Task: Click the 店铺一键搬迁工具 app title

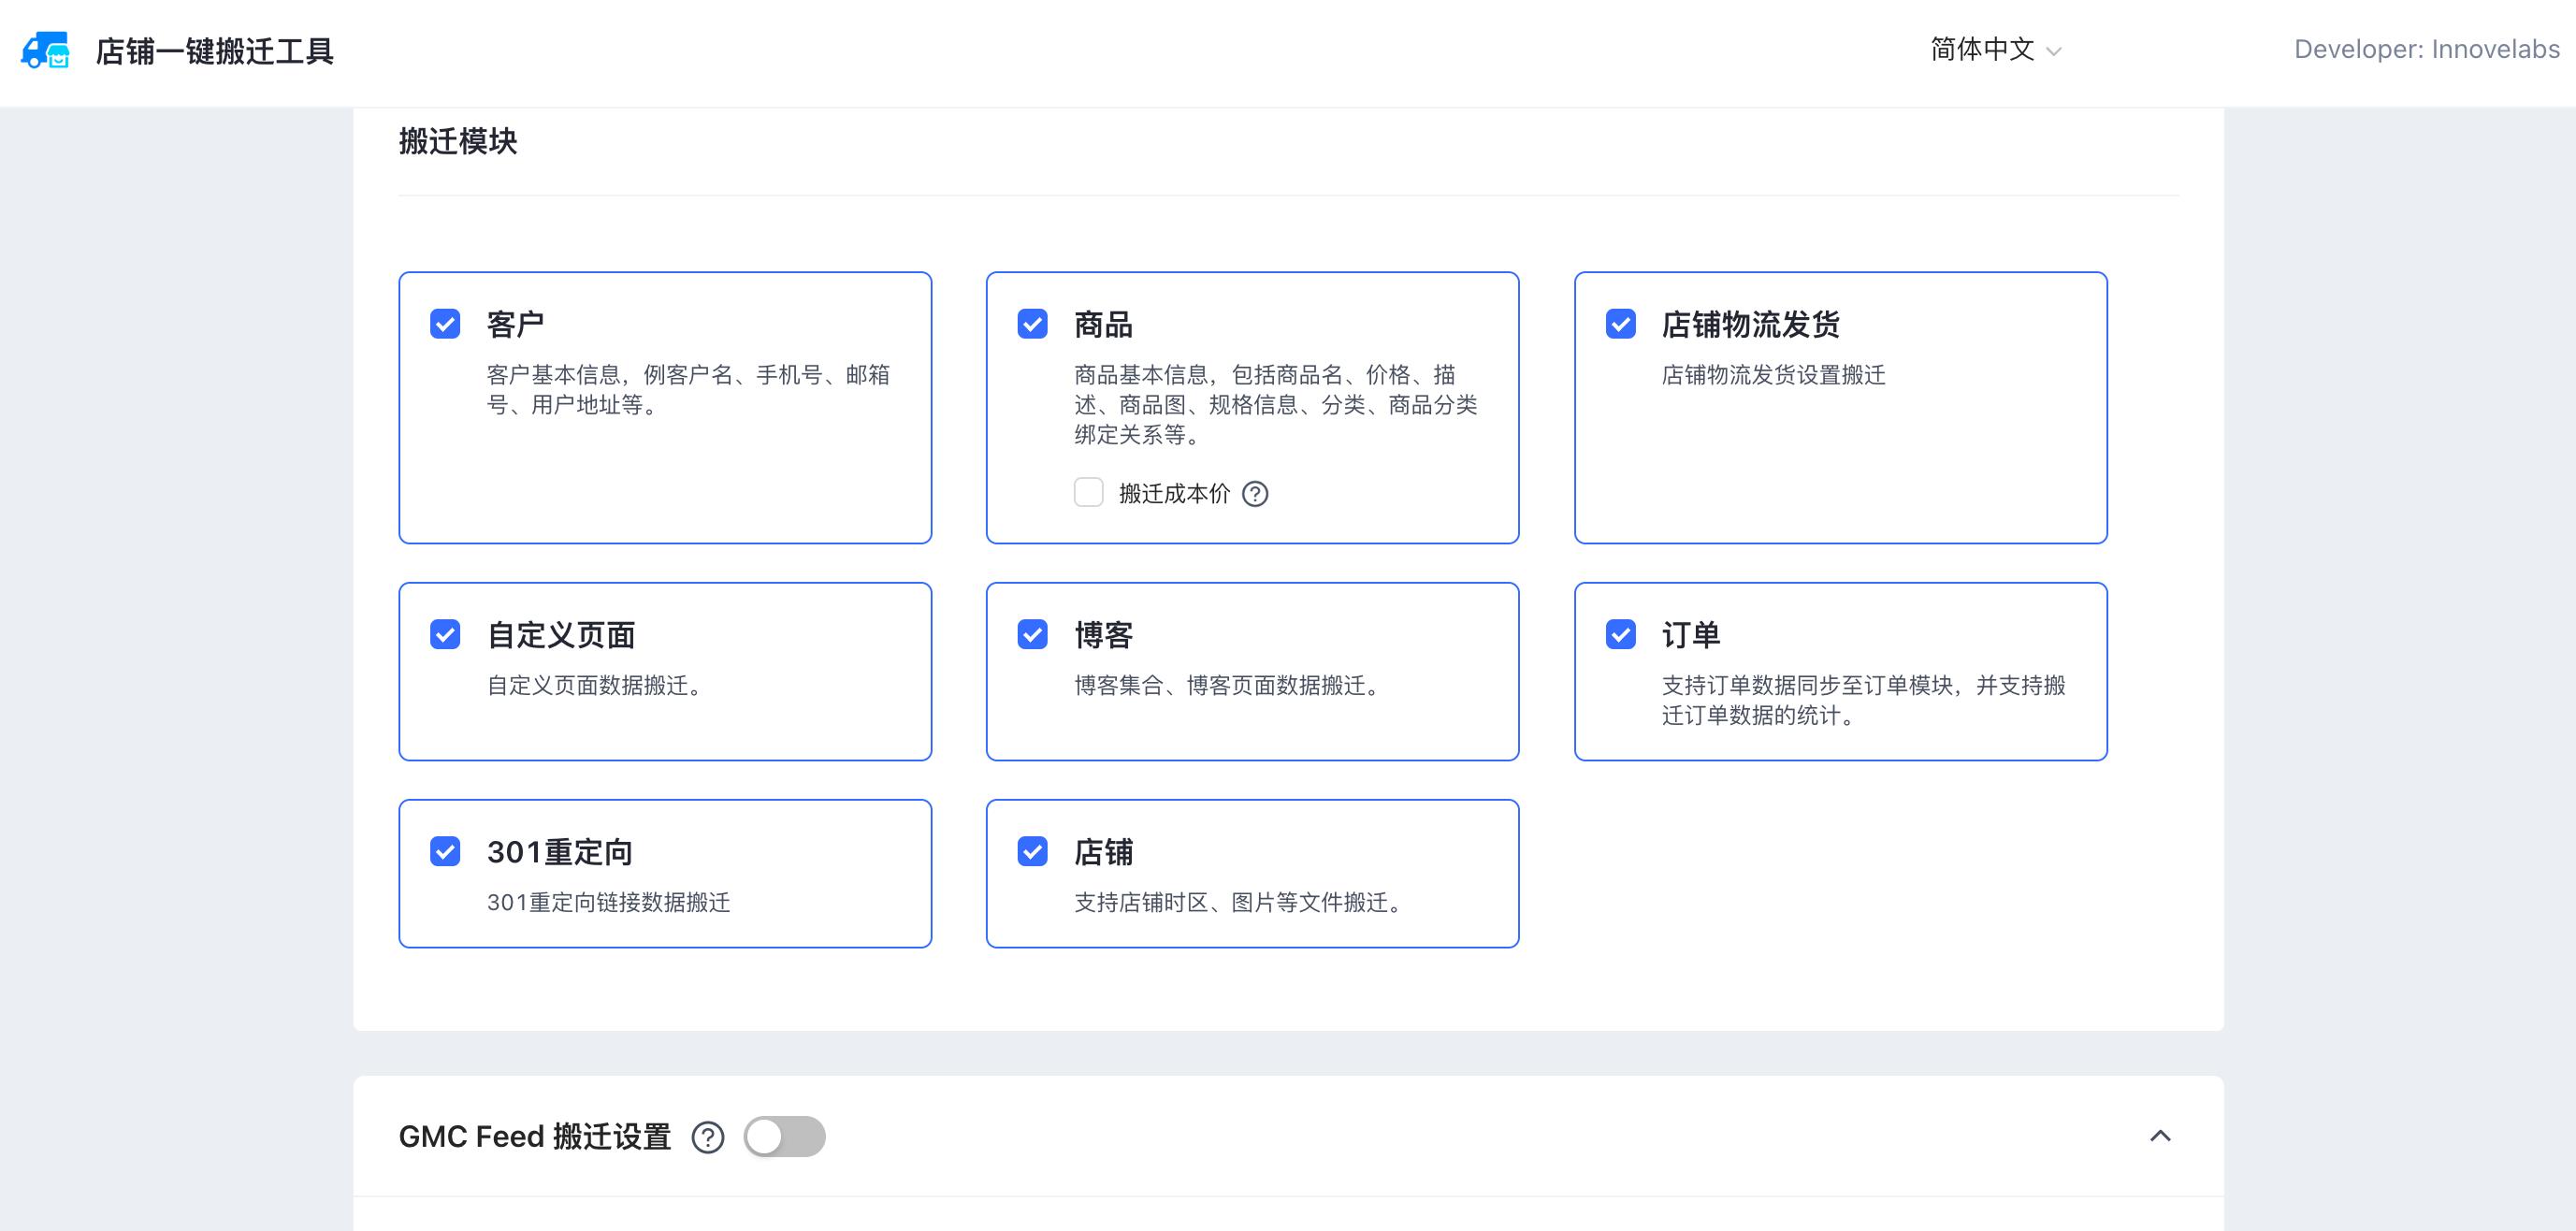Action: pyautogui.click(x=215, y=51)
